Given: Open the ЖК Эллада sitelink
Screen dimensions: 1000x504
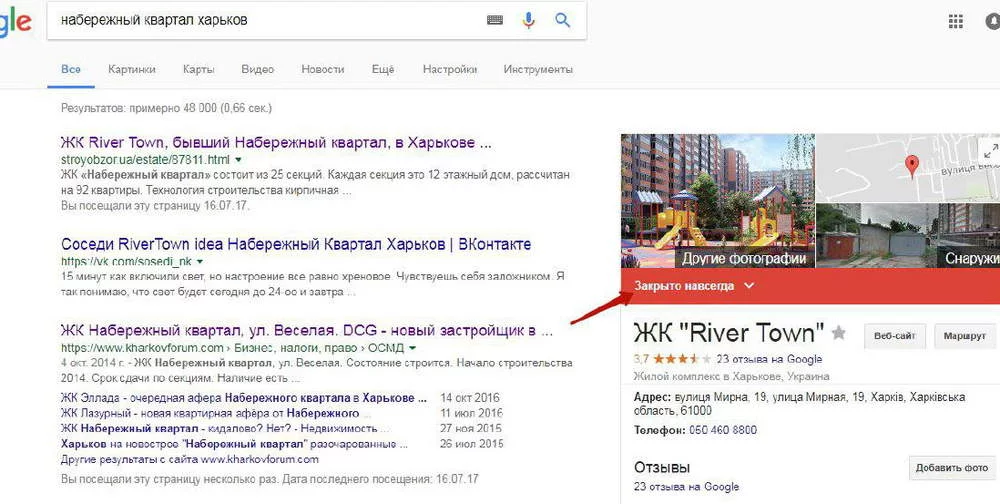Looking at the screenshot, I should coord(244,397).
